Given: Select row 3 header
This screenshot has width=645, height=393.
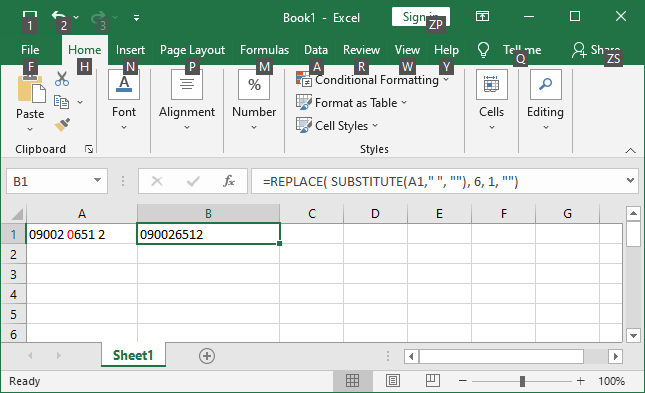Looking at the screenshot, I should tap(14, 274).
